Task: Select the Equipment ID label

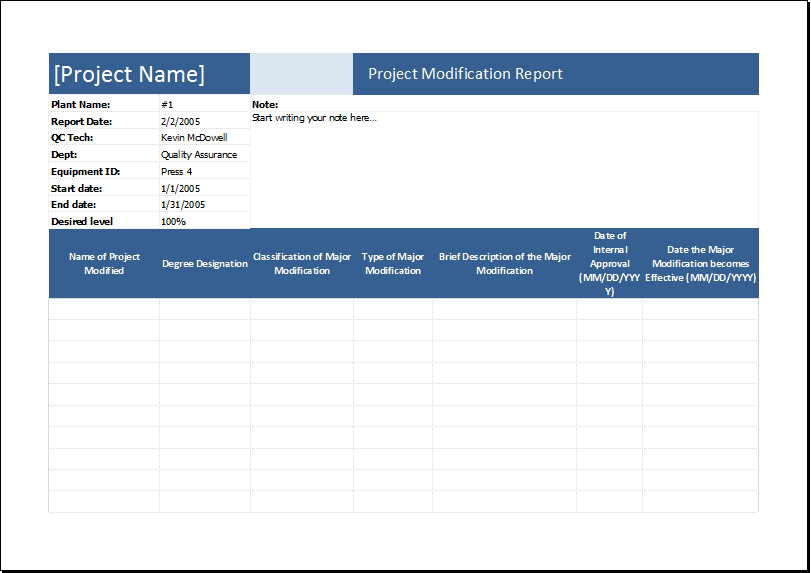Action: click(x=85, y=172)
